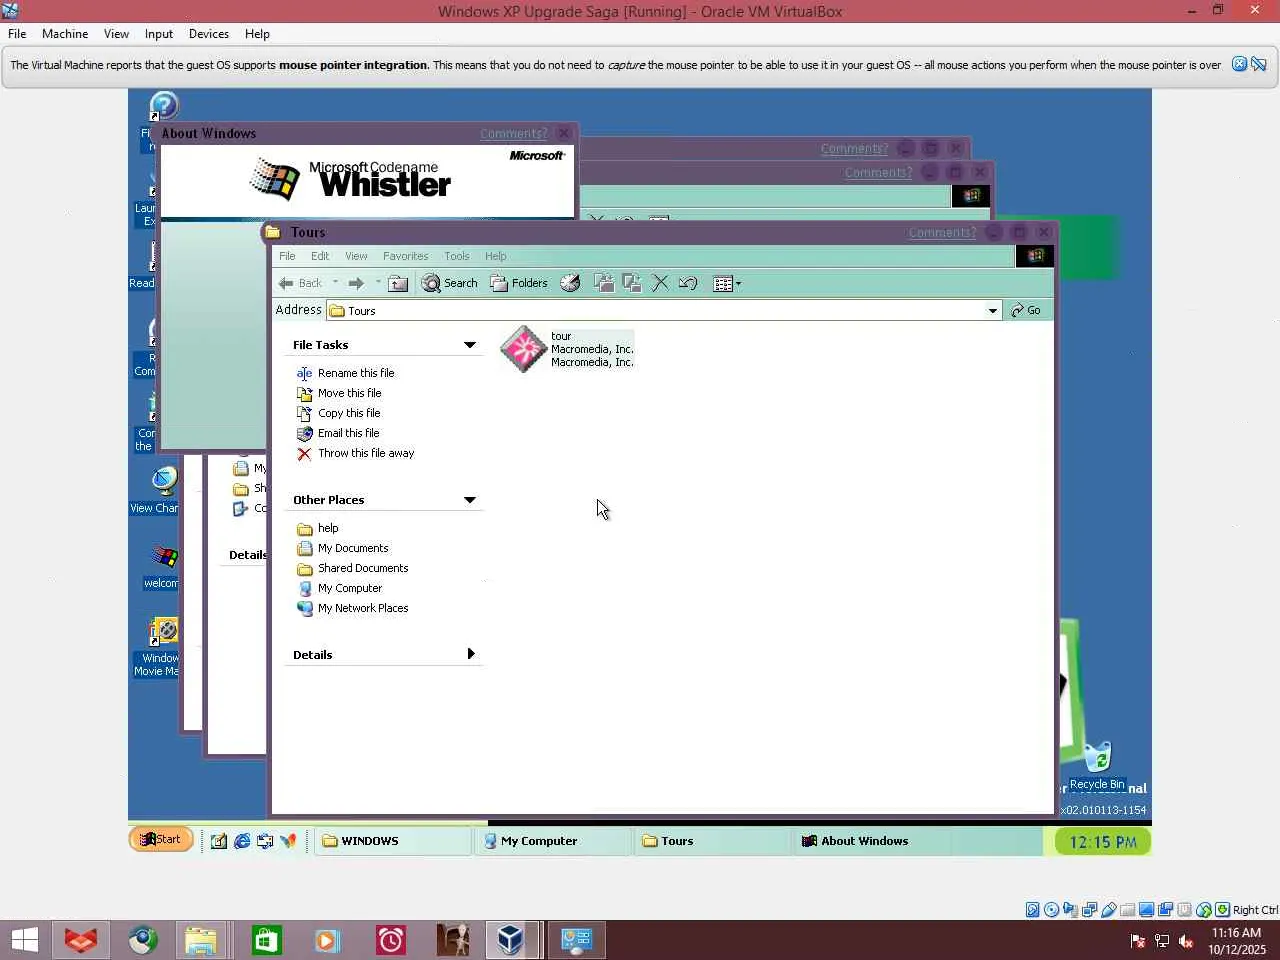Open the History toolbar icon

[x=570, y=283]
